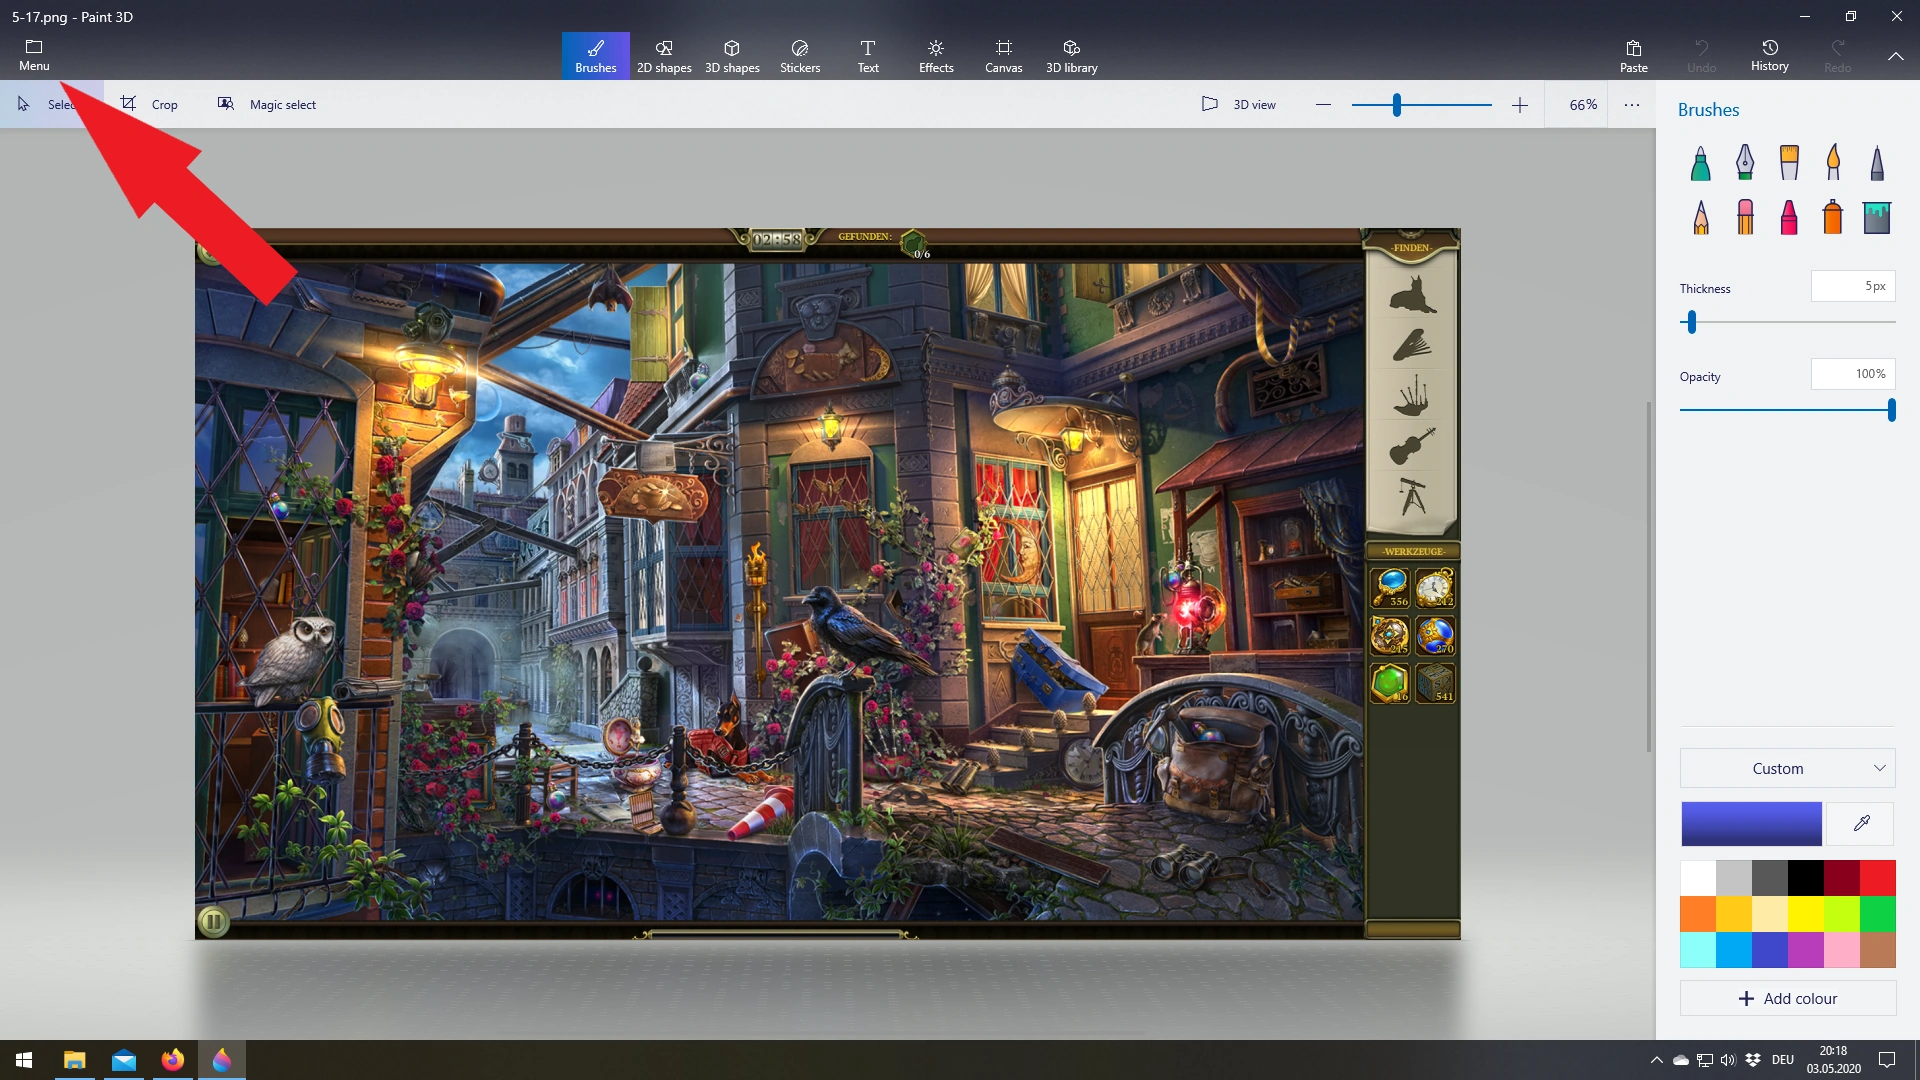Click the Thickness value input field

tap(1852, 286)
